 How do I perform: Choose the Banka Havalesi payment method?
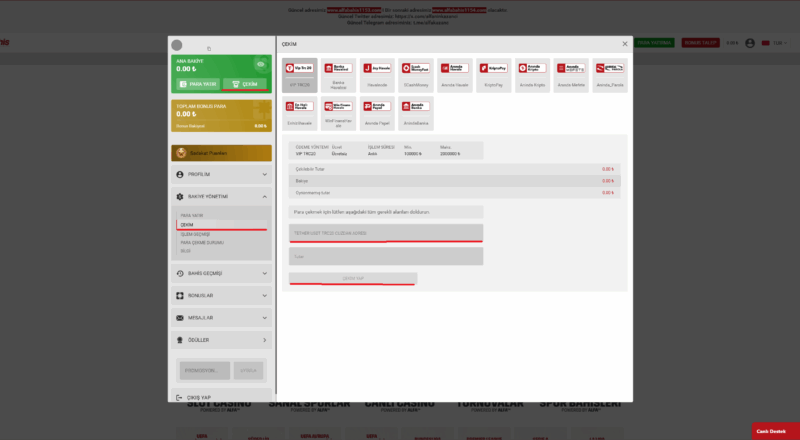338,75
